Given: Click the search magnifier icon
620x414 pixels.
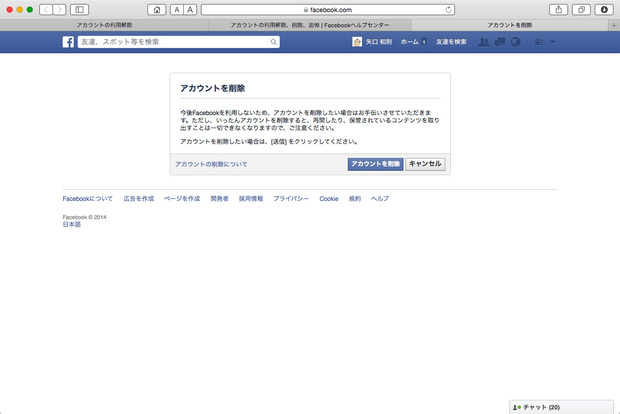Looking at the screenshot, I should [x=274, y=43].
